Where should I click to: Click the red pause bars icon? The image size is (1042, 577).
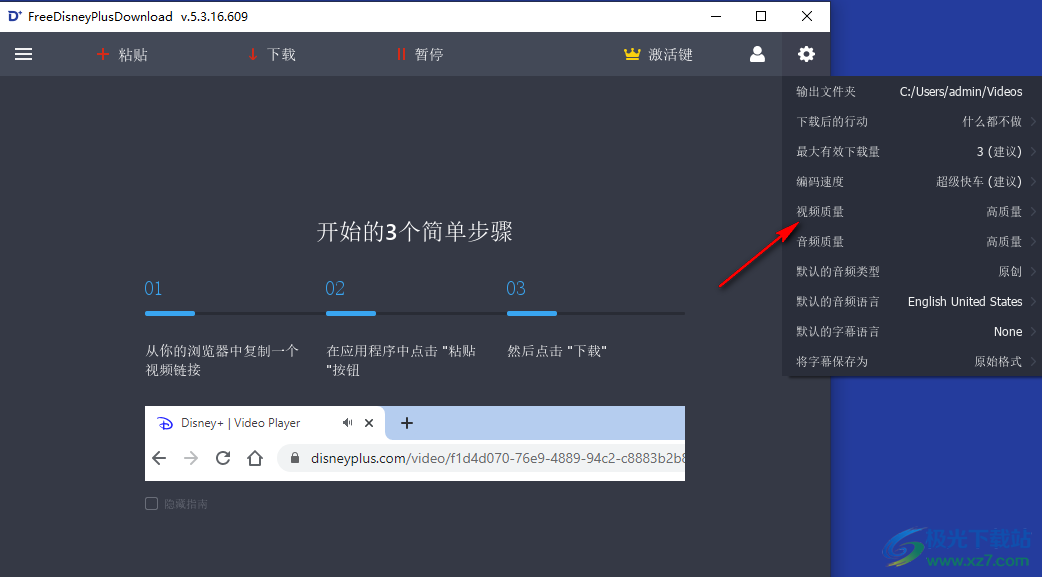coord(401,55)
